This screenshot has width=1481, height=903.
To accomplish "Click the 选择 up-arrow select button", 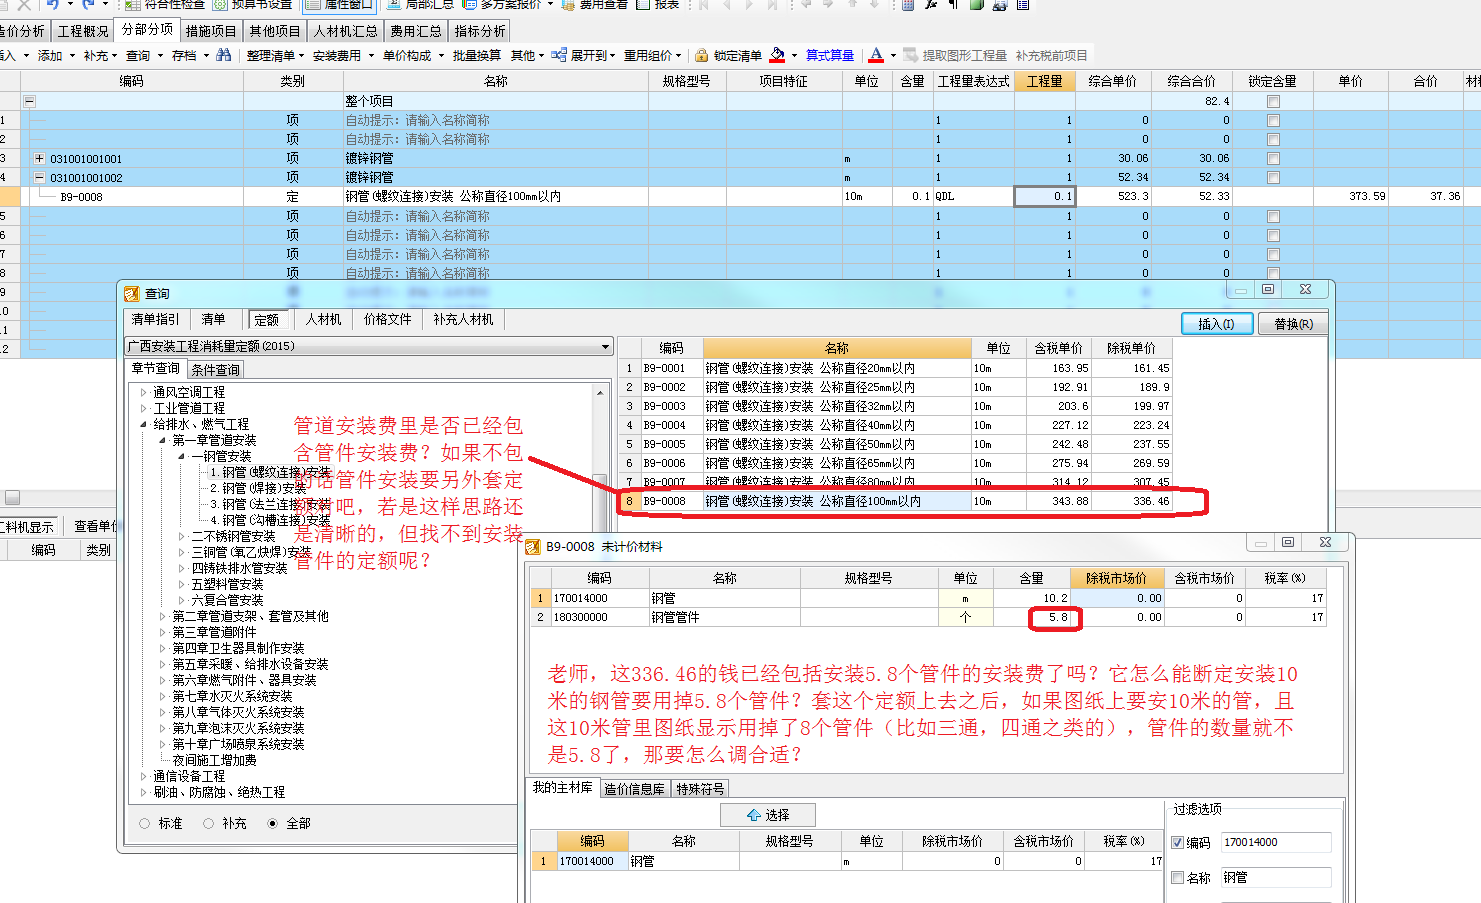I will click(x=768, y=815).
